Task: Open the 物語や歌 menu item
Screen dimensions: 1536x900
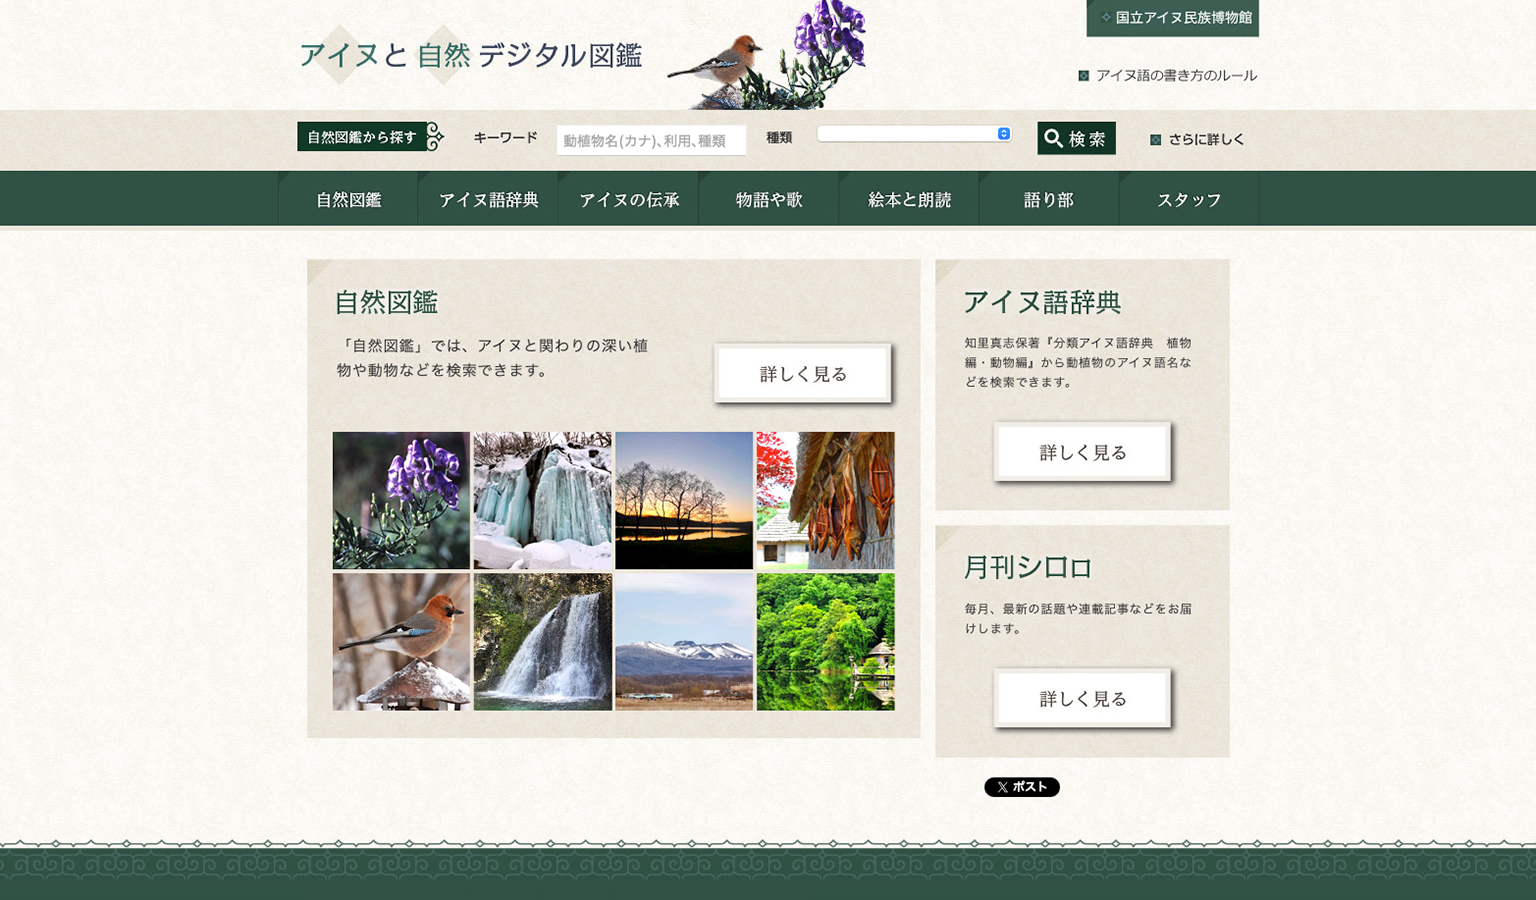Action: tap(769, 198)
